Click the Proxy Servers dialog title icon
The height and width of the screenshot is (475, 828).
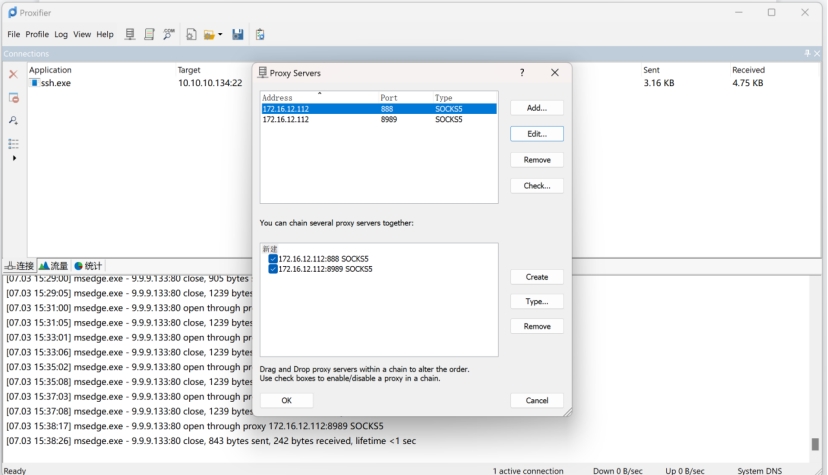tap(262, 72)
